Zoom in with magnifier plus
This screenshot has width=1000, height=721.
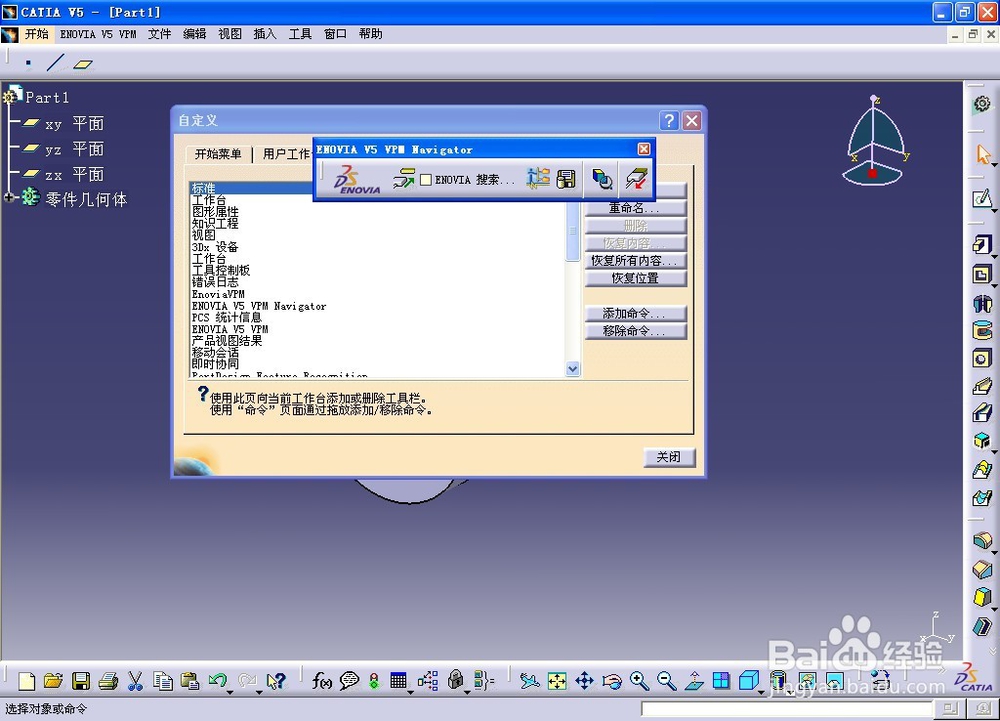pyautogui.click(x=639, y=681)
